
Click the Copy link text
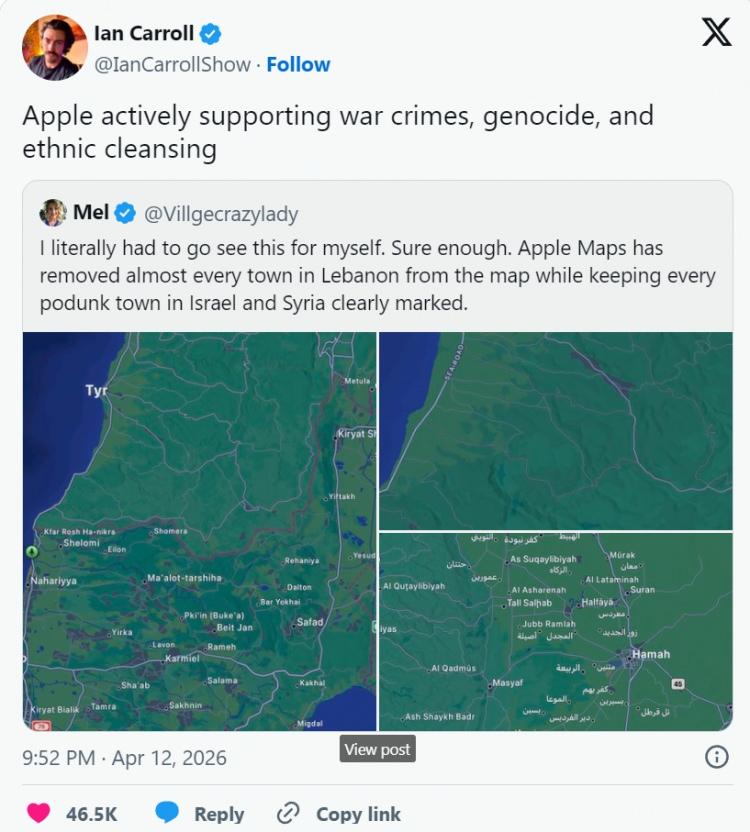pyautogui.click(x=358, y=814)
